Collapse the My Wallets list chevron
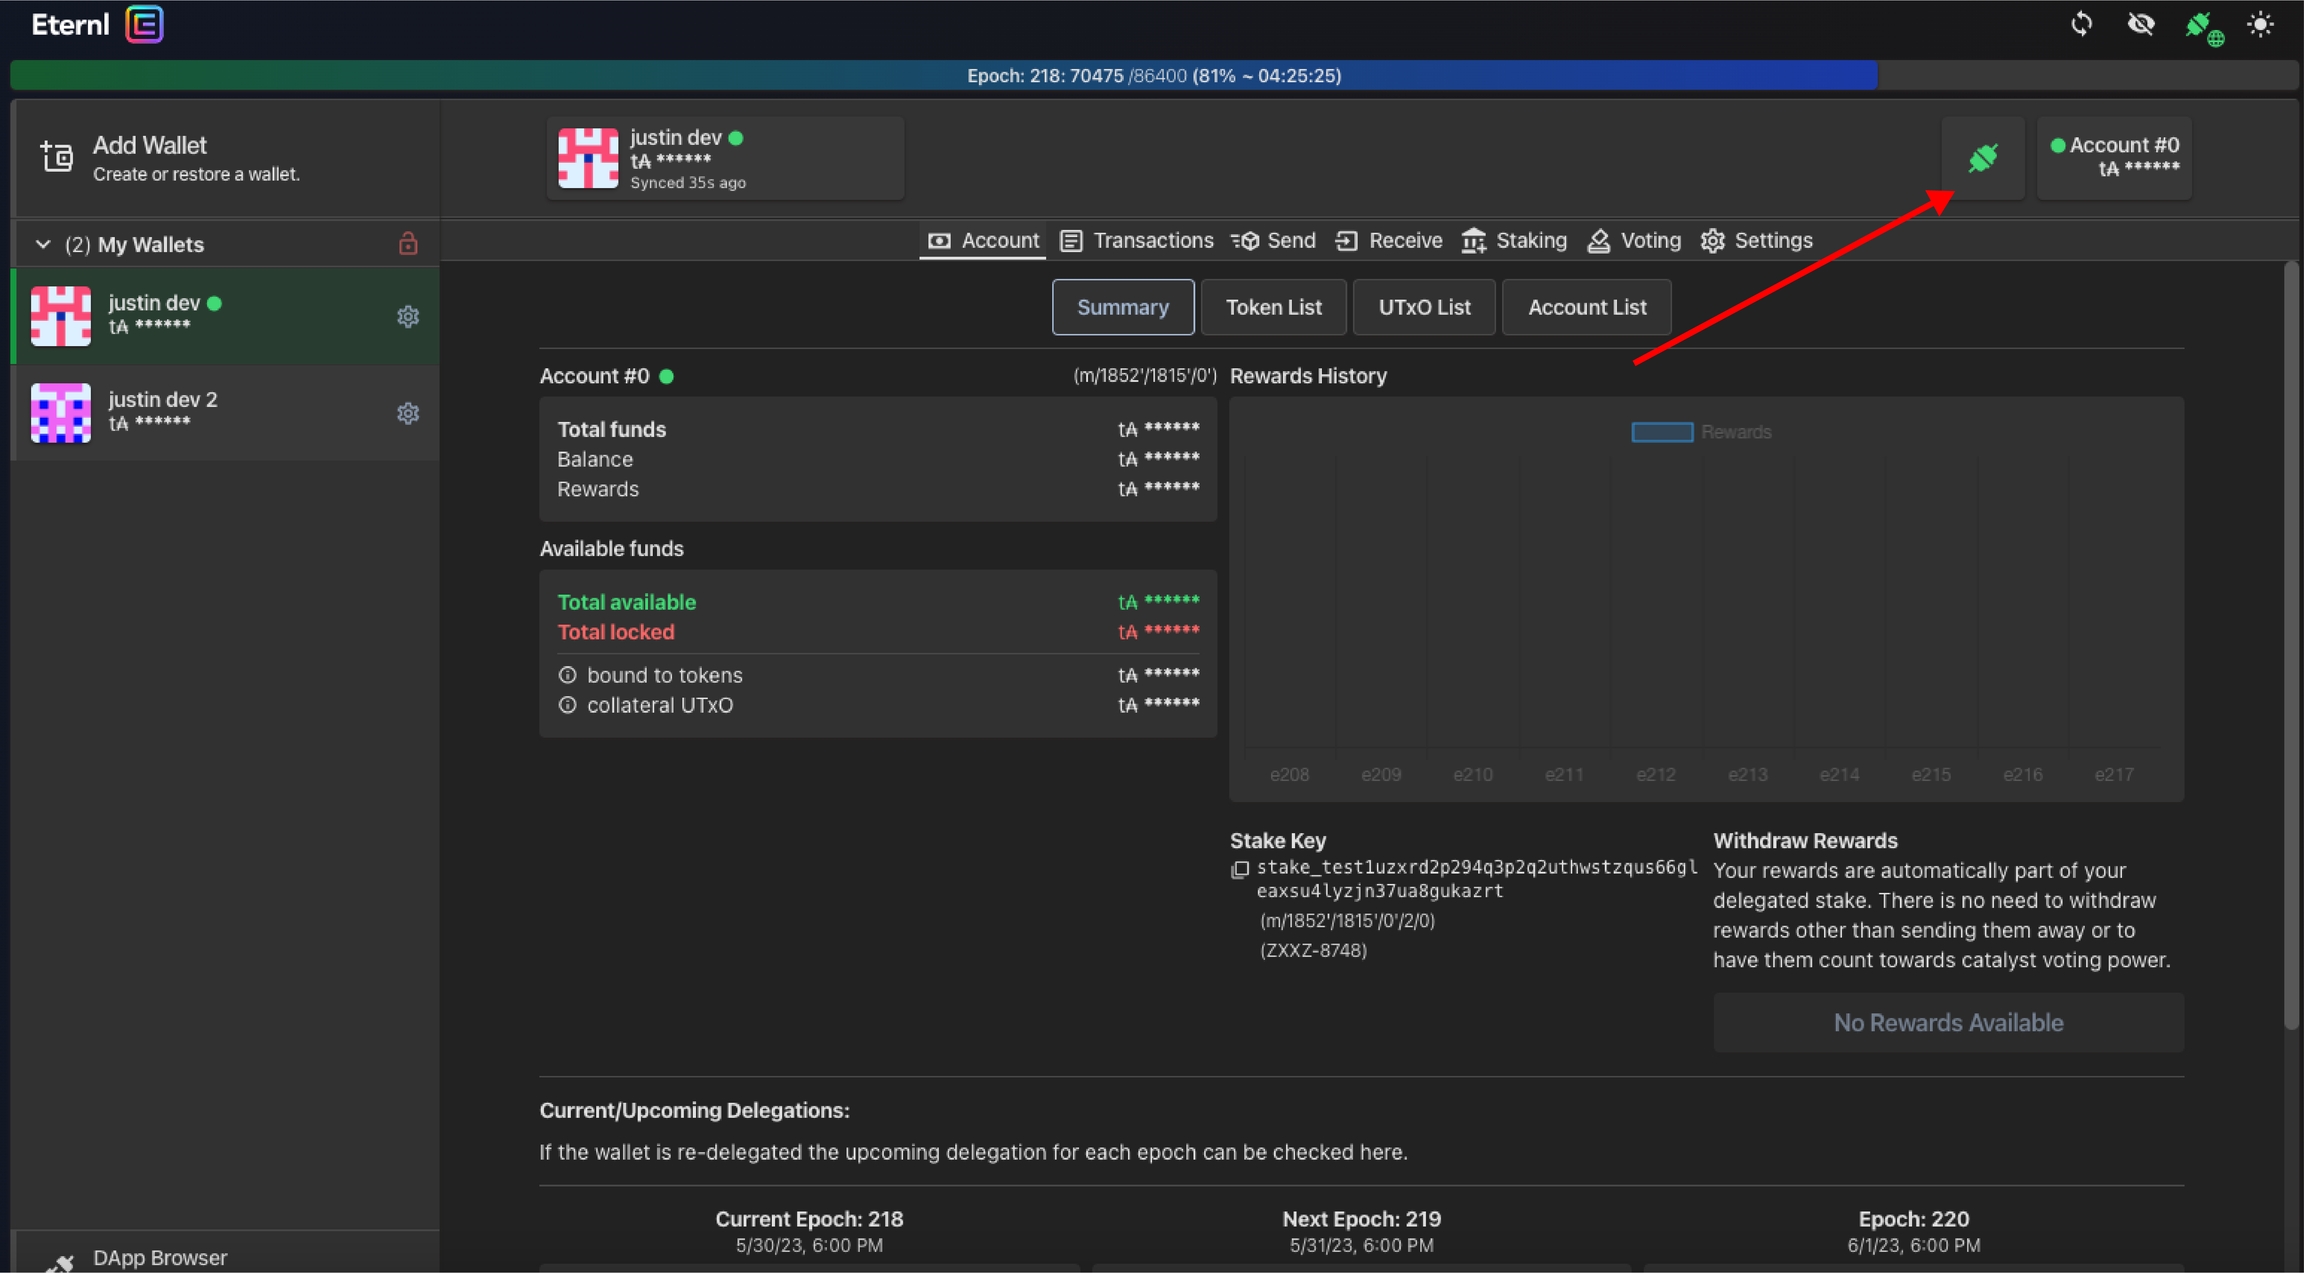 pos(43,244)
